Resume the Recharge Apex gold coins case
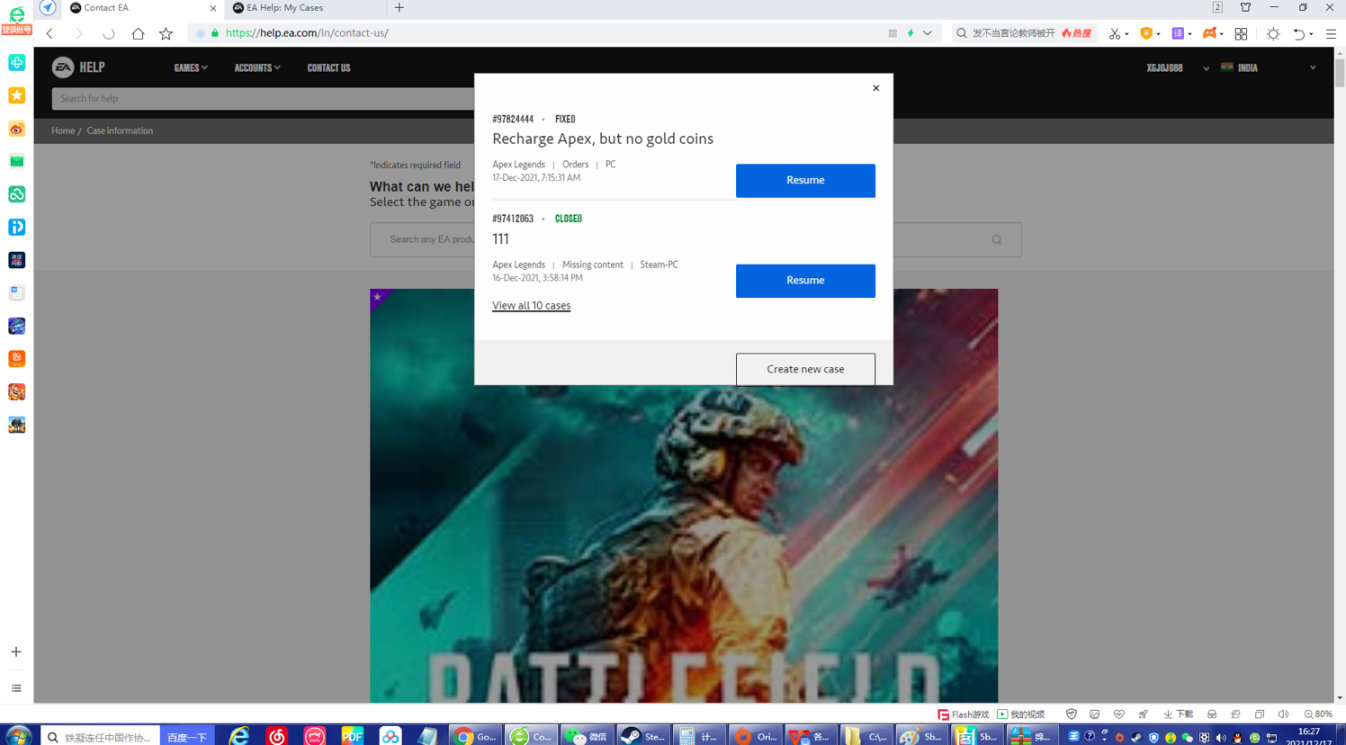 (805, 180)
